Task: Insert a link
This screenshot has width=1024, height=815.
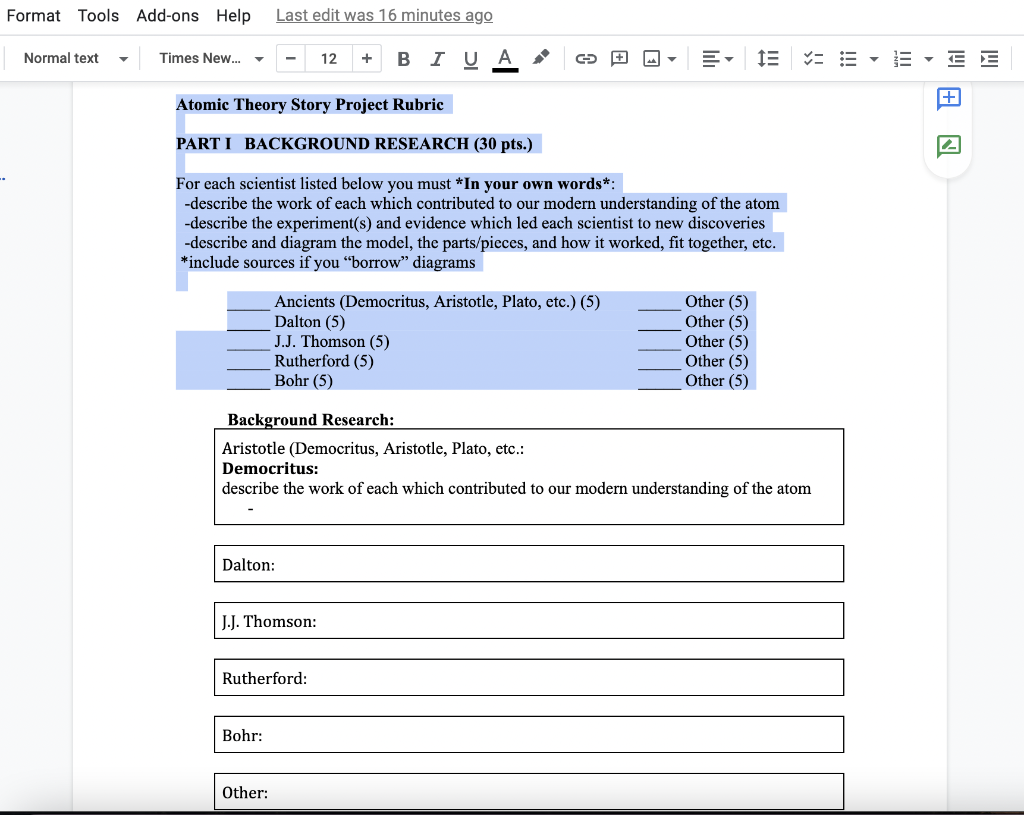Action: click(x=586, y=59)
